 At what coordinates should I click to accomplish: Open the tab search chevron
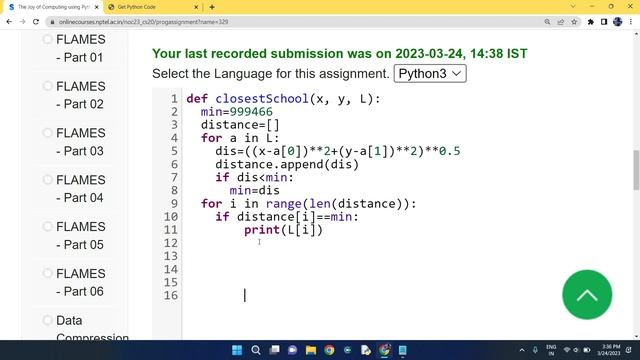point(573,7)
